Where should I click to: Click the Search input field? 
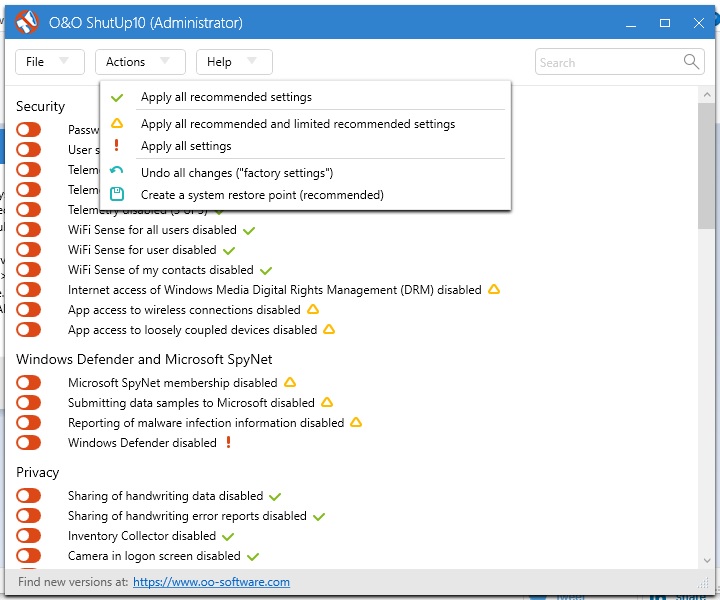click(619, 62)
